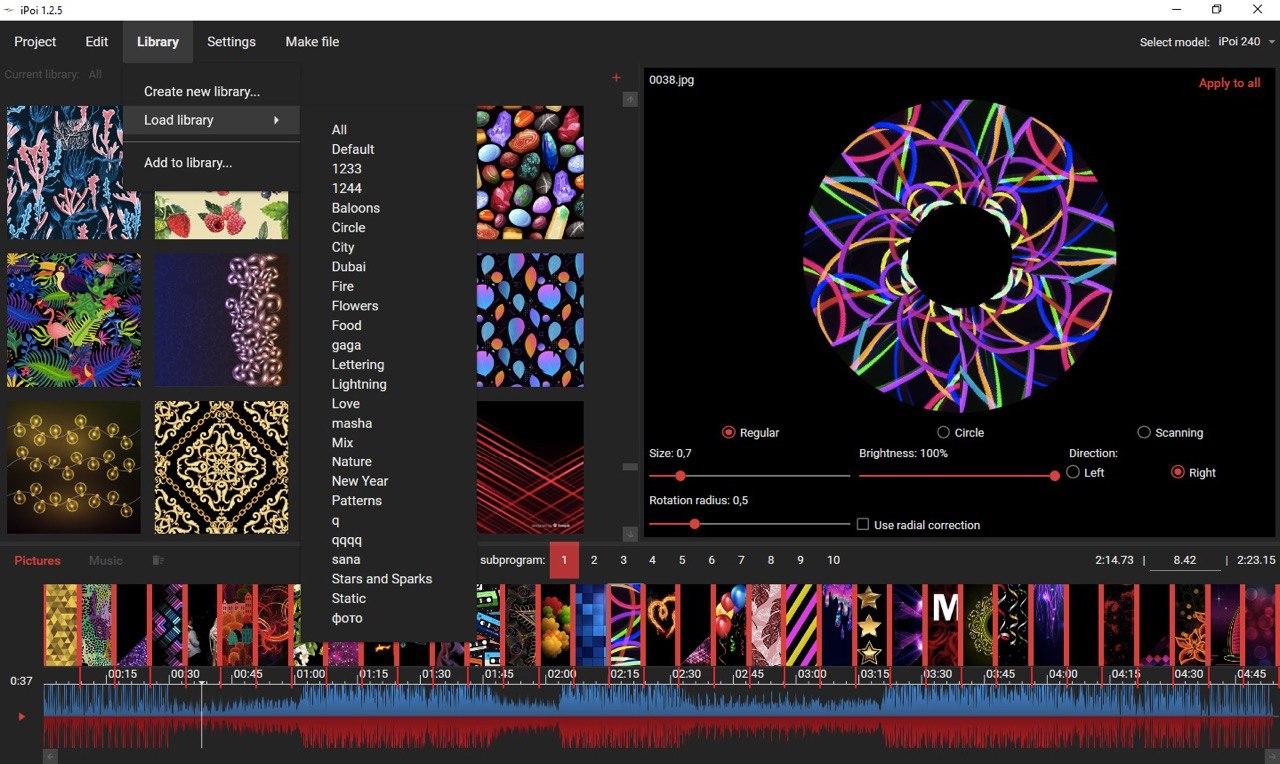Click the Rotation radius slider handle
This screenshot has height=764, width=1280.
(694, 524)
